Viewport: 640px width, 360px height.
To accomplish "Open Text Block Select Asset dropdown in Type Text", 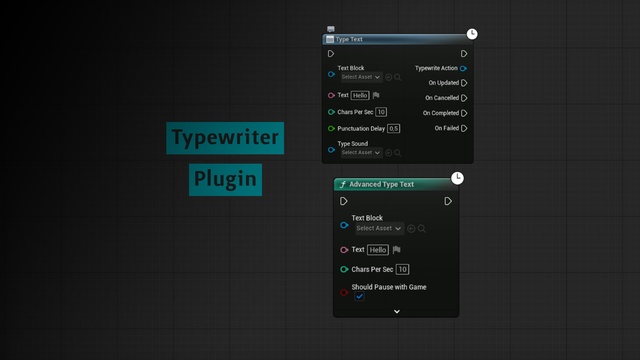I will pos(361,77).
